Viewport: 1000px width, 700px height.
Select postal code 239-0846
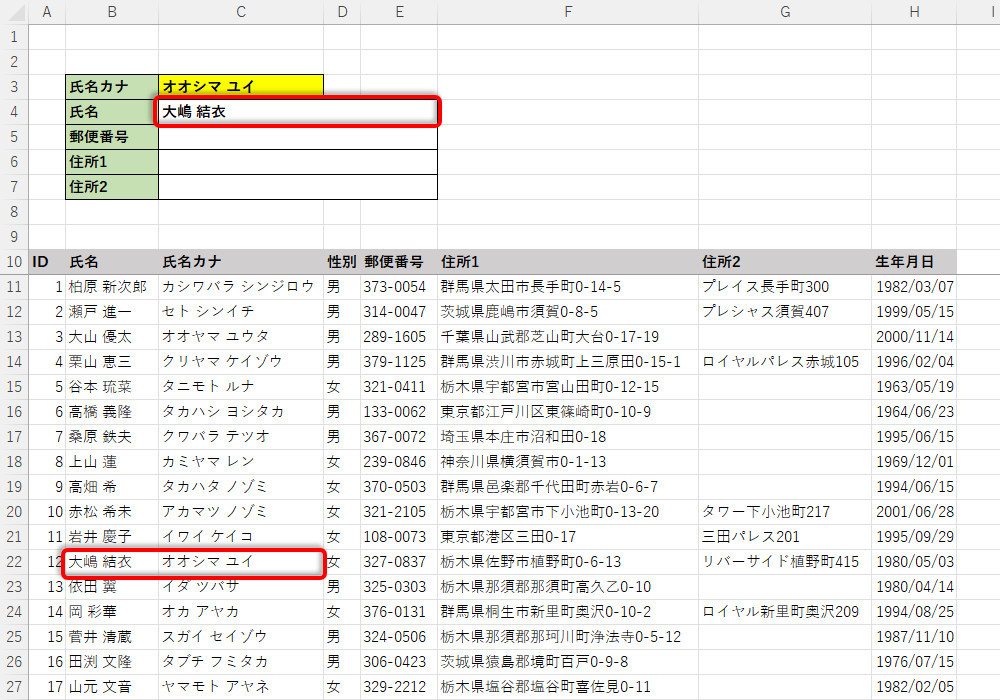399,462
